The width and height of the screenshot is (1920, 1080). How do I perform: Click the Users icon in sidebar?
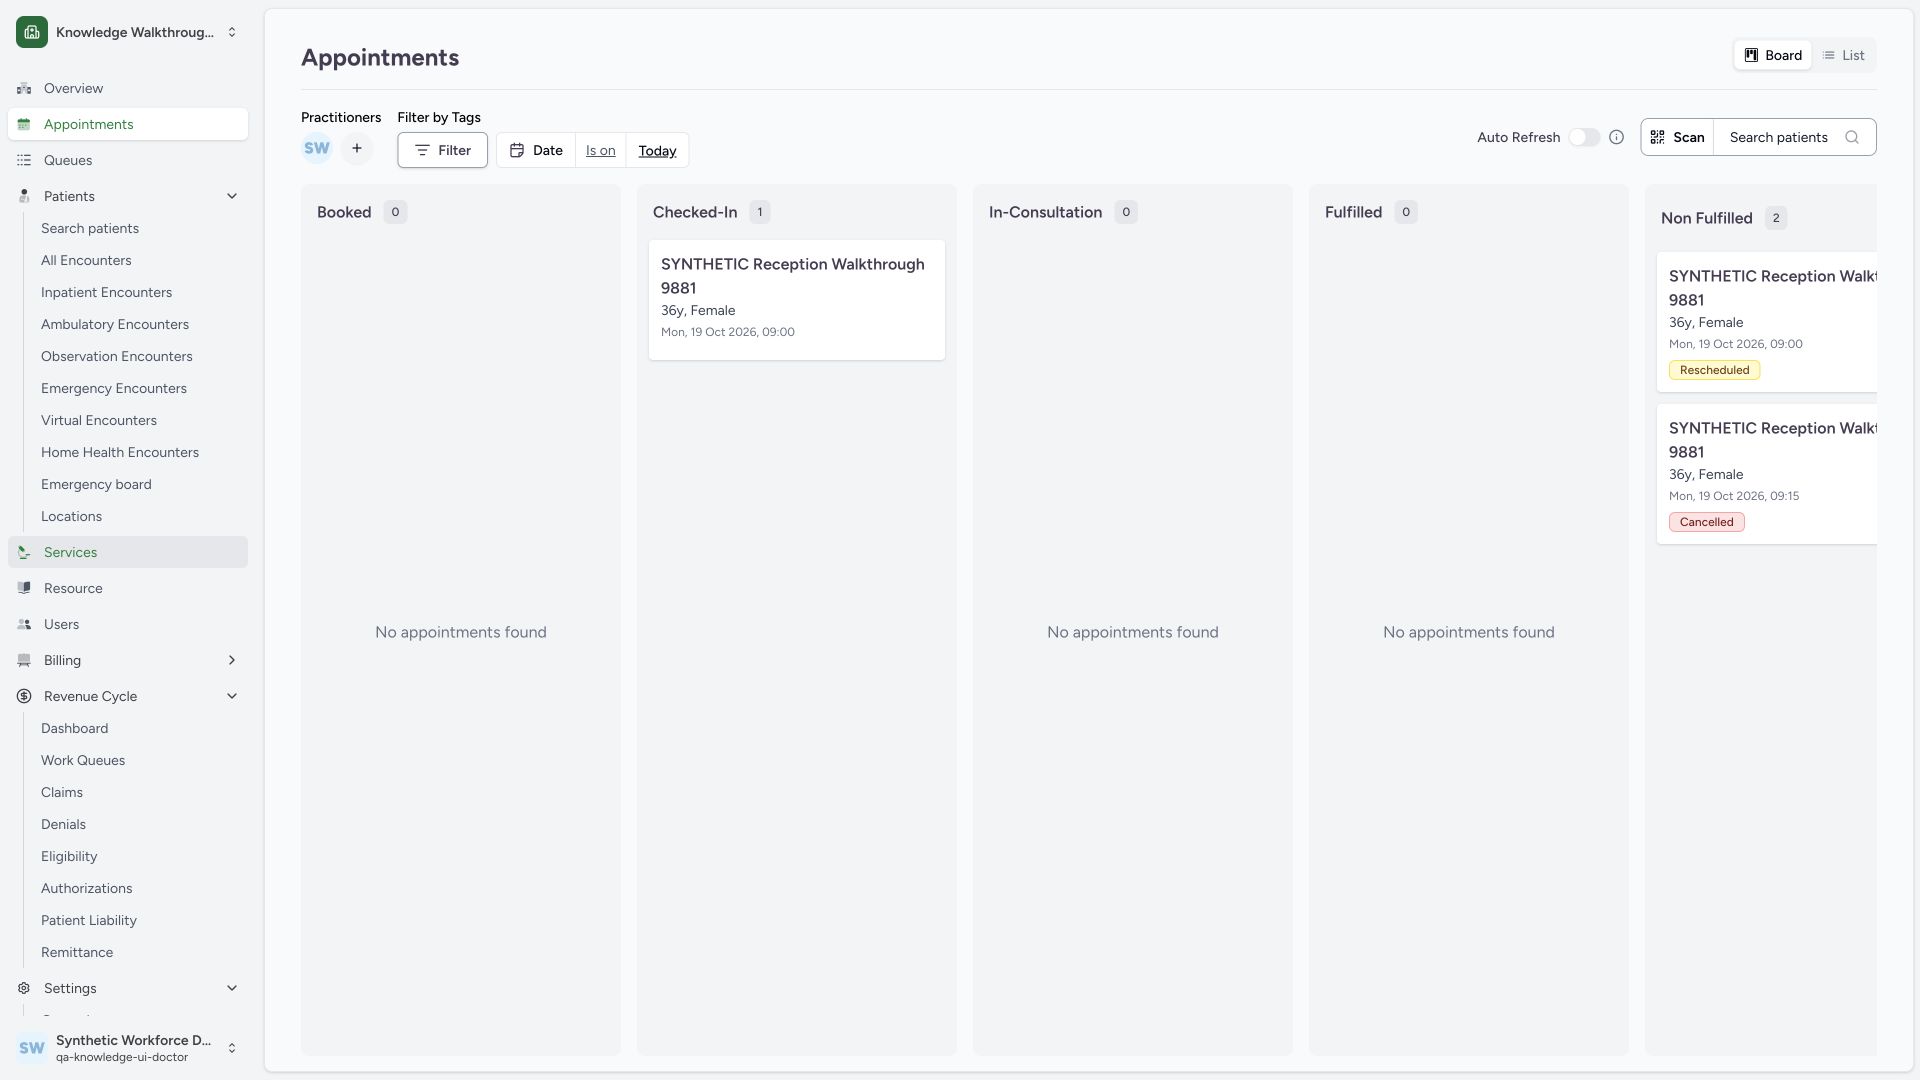click(x=24, y=624)
